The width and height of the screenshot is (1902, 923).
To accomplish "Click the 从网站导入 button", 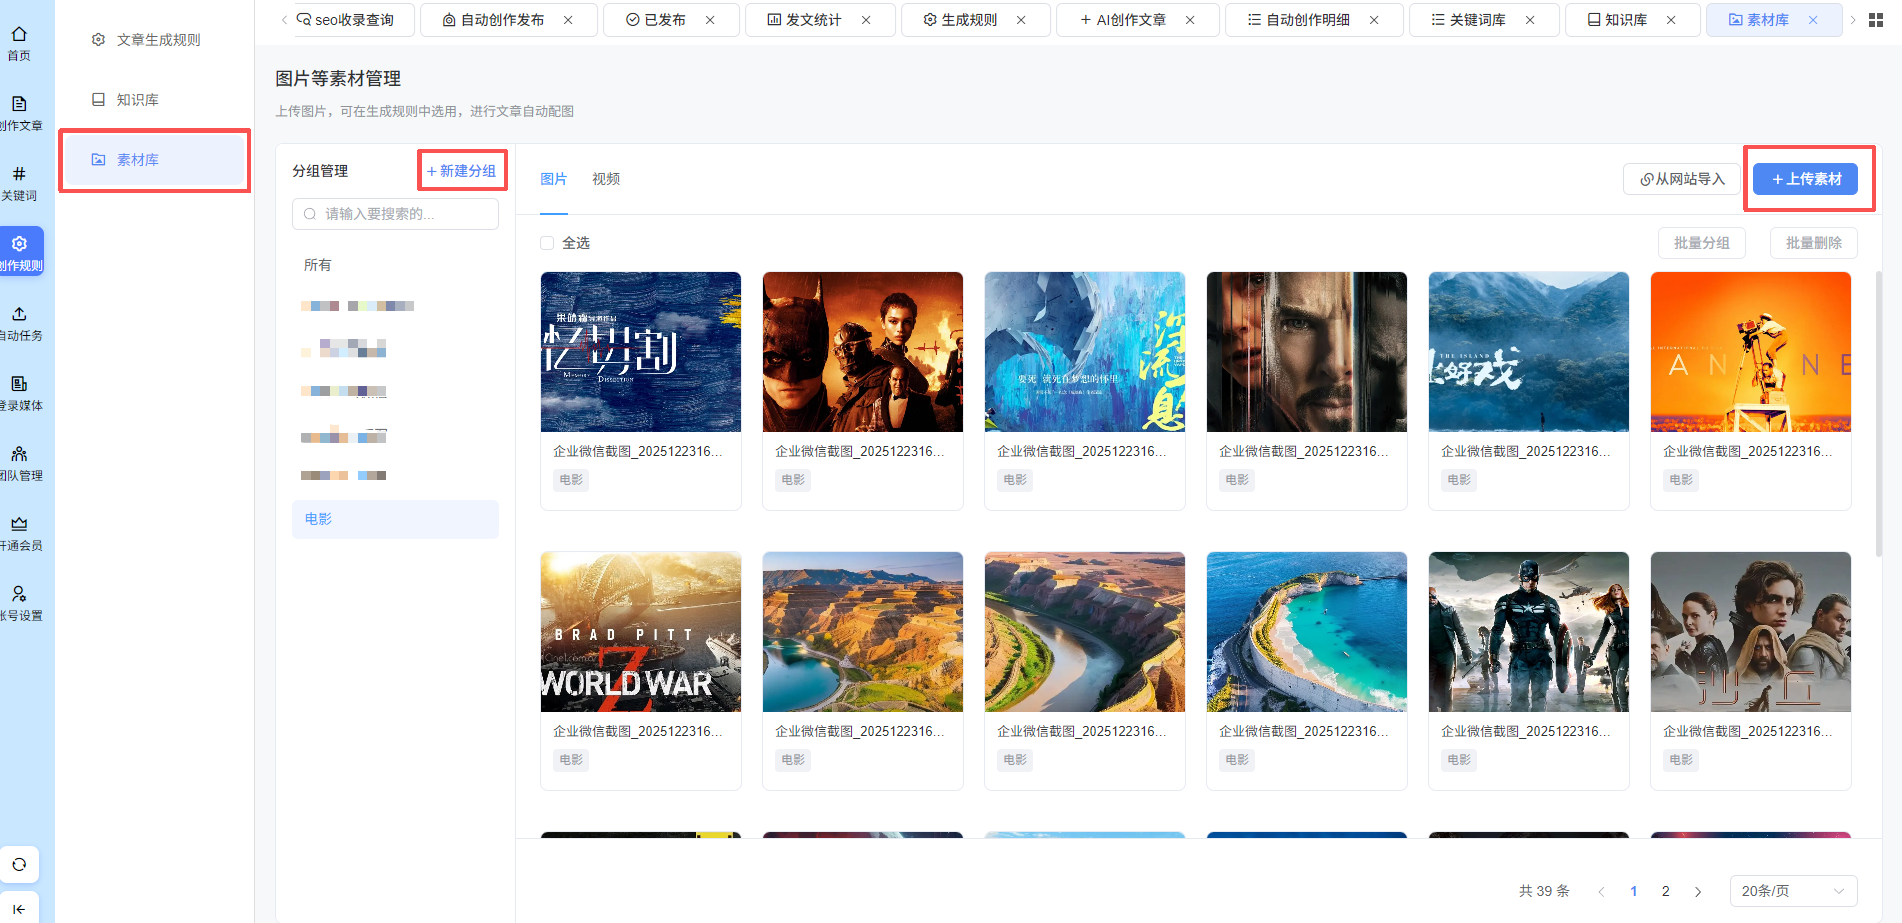I will coord(1682,179).
